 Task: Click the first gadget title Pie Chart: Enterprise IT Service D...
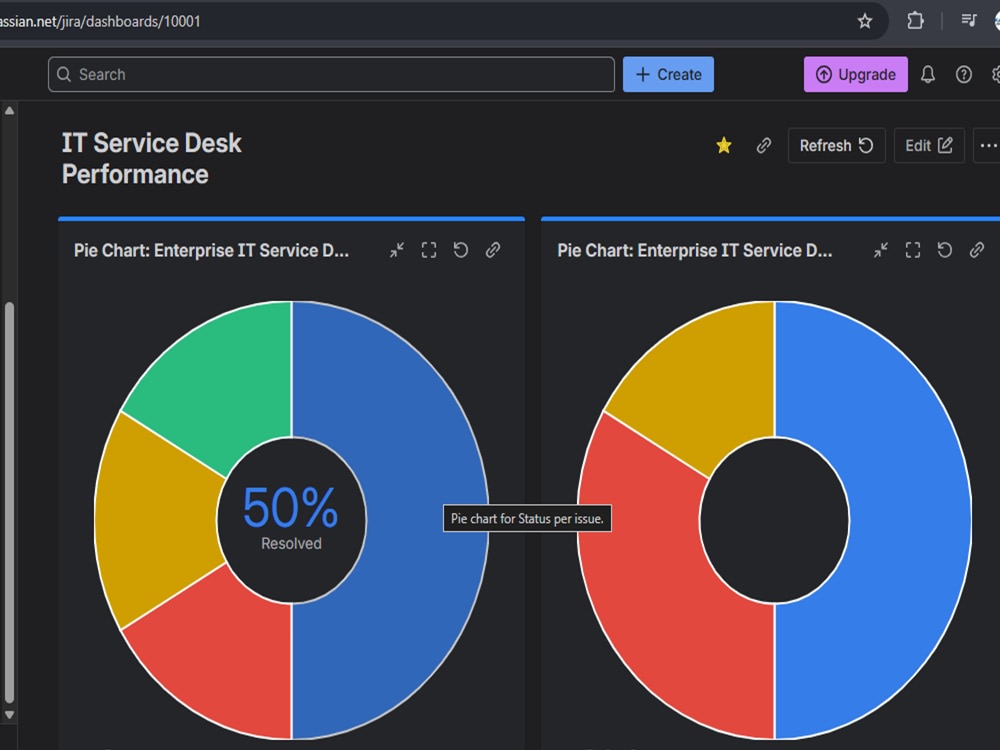(211, 250)
